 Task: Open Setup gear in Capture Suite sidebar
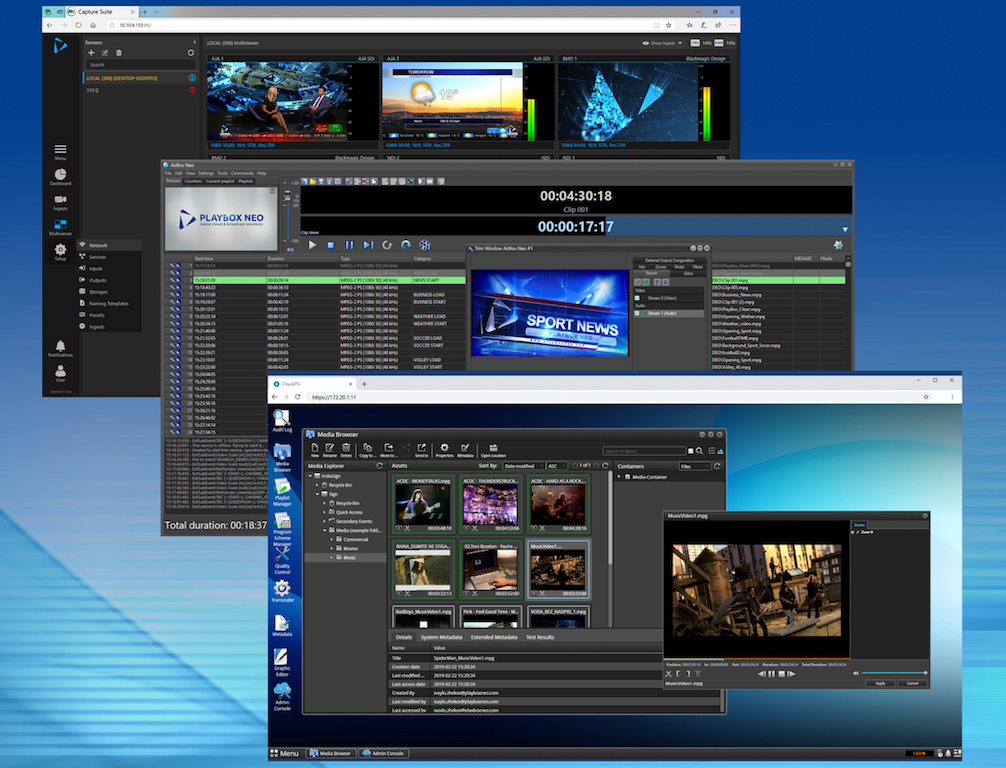[x=60, y=252]
